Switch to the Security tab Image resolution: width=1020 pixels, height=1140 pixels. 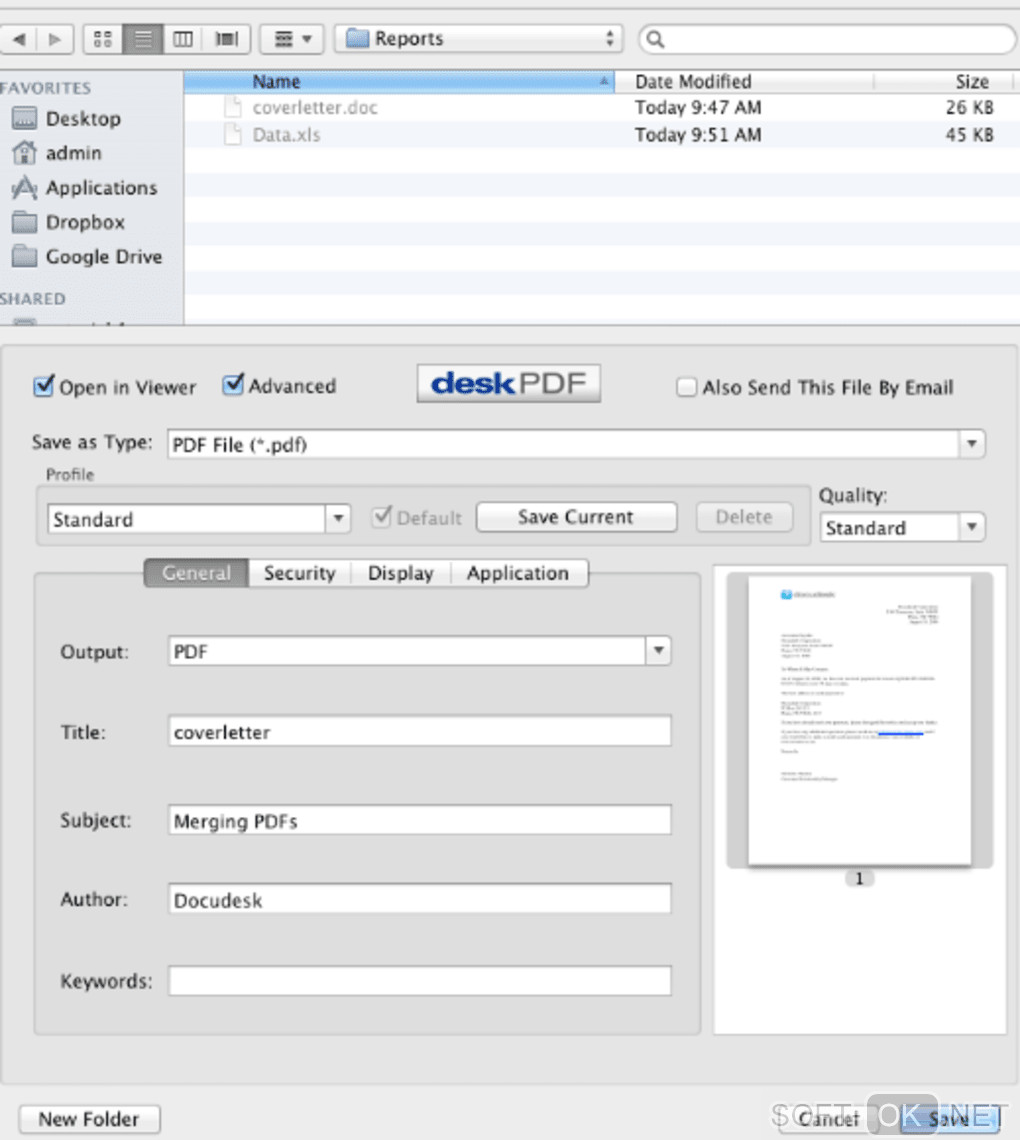pyautogui.click(x=300, y=573)
